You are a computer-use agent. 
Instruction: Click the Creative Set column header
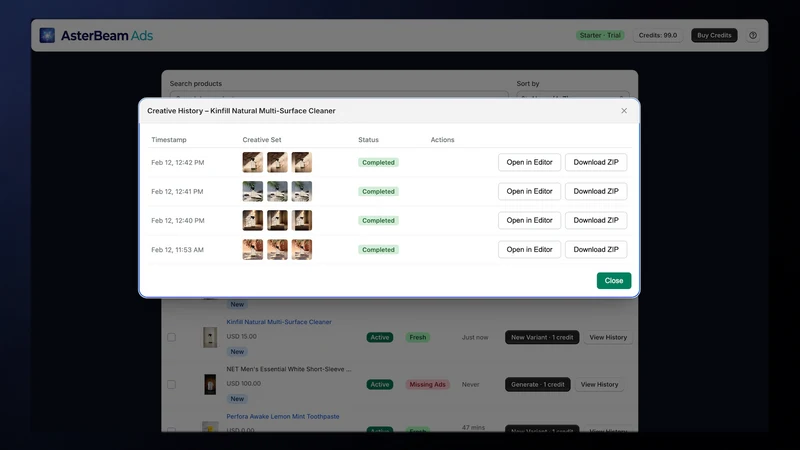coord(262,139)
